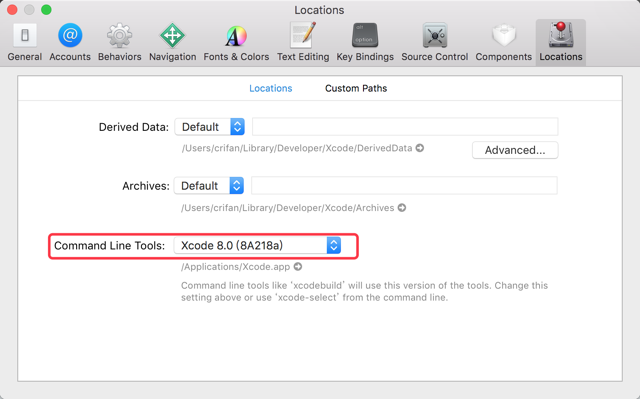Viewport: 640px width, 399px height.
Task: Open the Components preferences pane
Action: 504,42
